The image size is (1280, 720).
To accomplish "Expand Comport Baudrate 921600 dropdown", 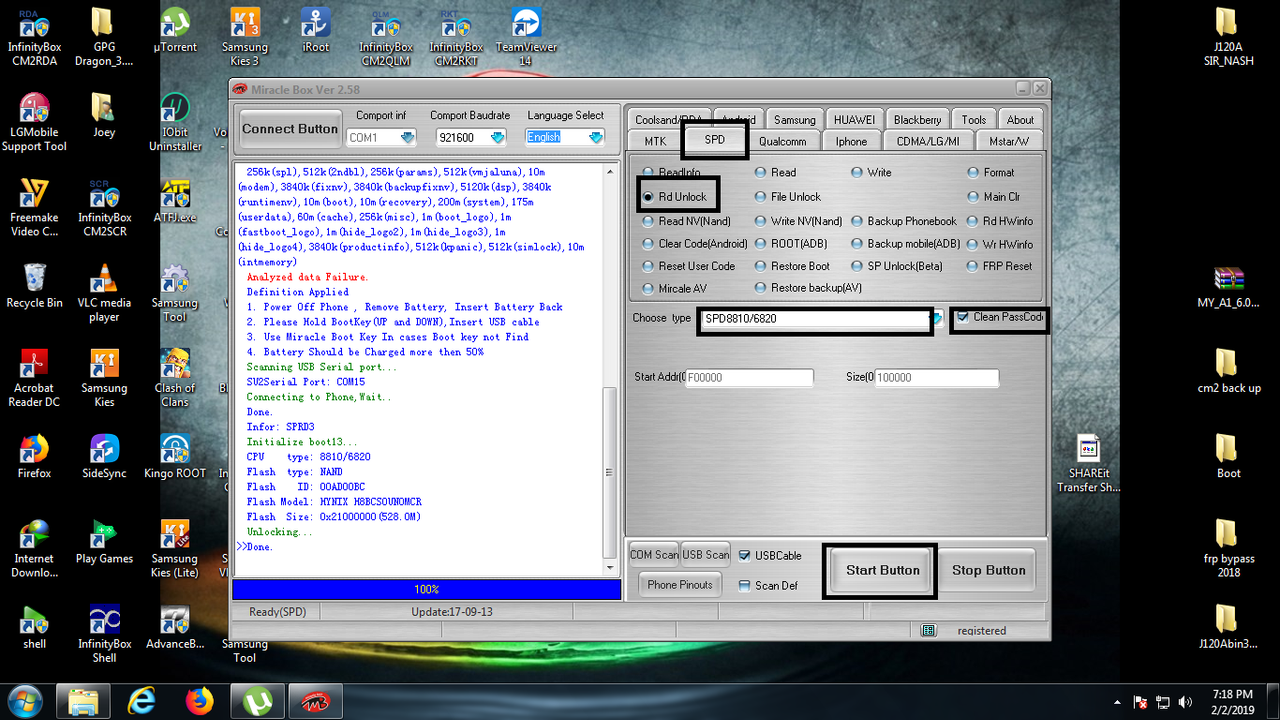I will [x=498, y=137].
